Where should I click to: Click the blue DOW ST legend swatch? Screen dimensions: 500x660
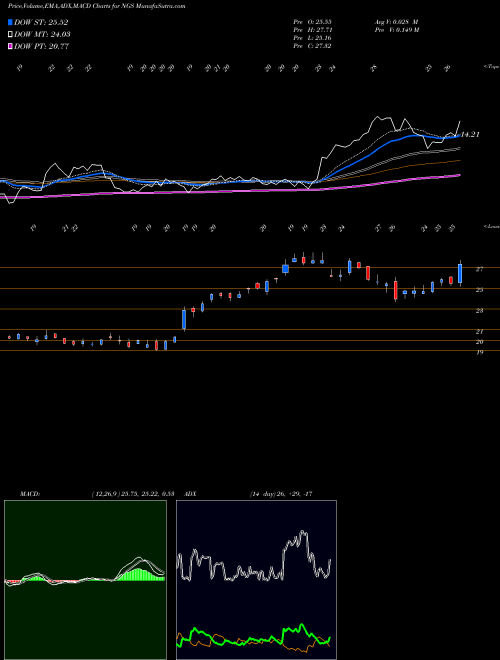[10, 22]
